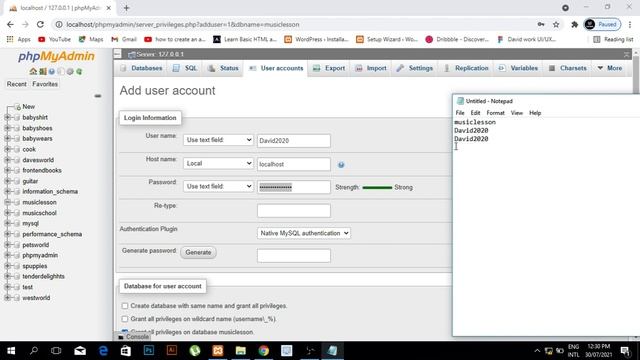640x360 pixels.
Task: Open Chrome extensions puzzle icon
Action: tap(574, 24)
